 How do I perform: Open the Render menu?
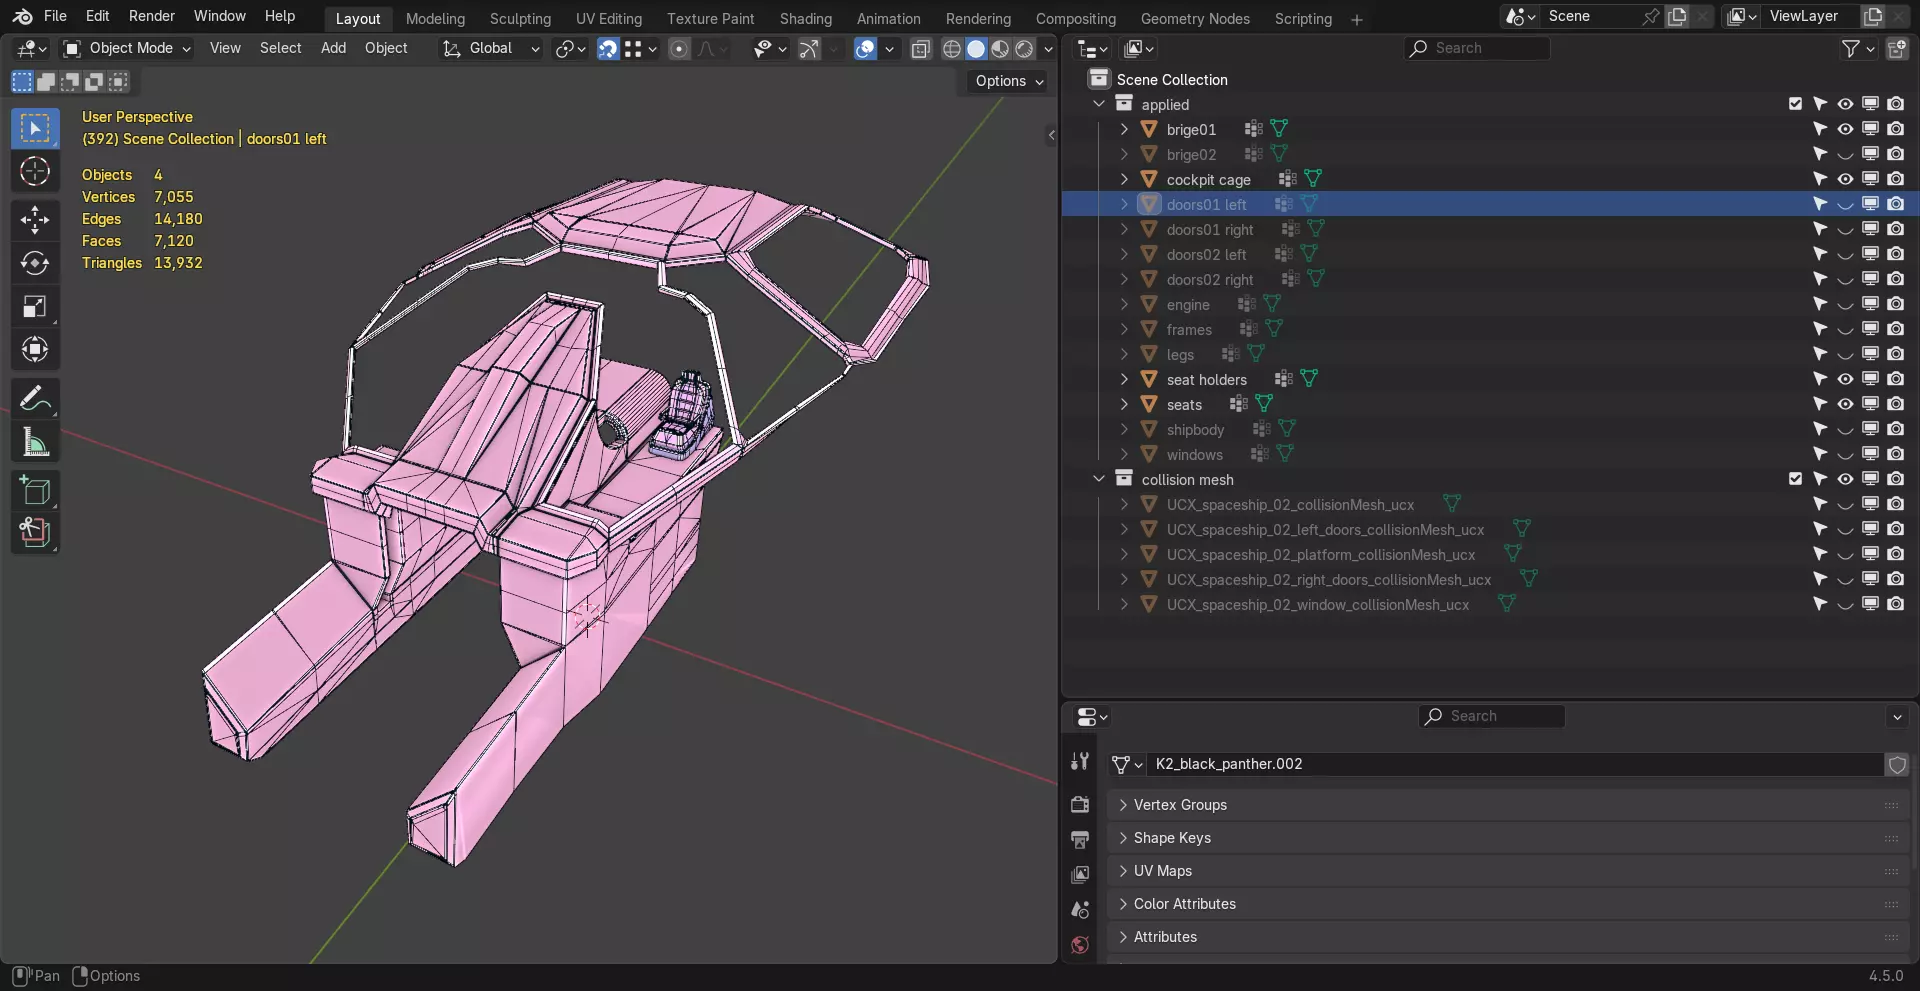152,16
